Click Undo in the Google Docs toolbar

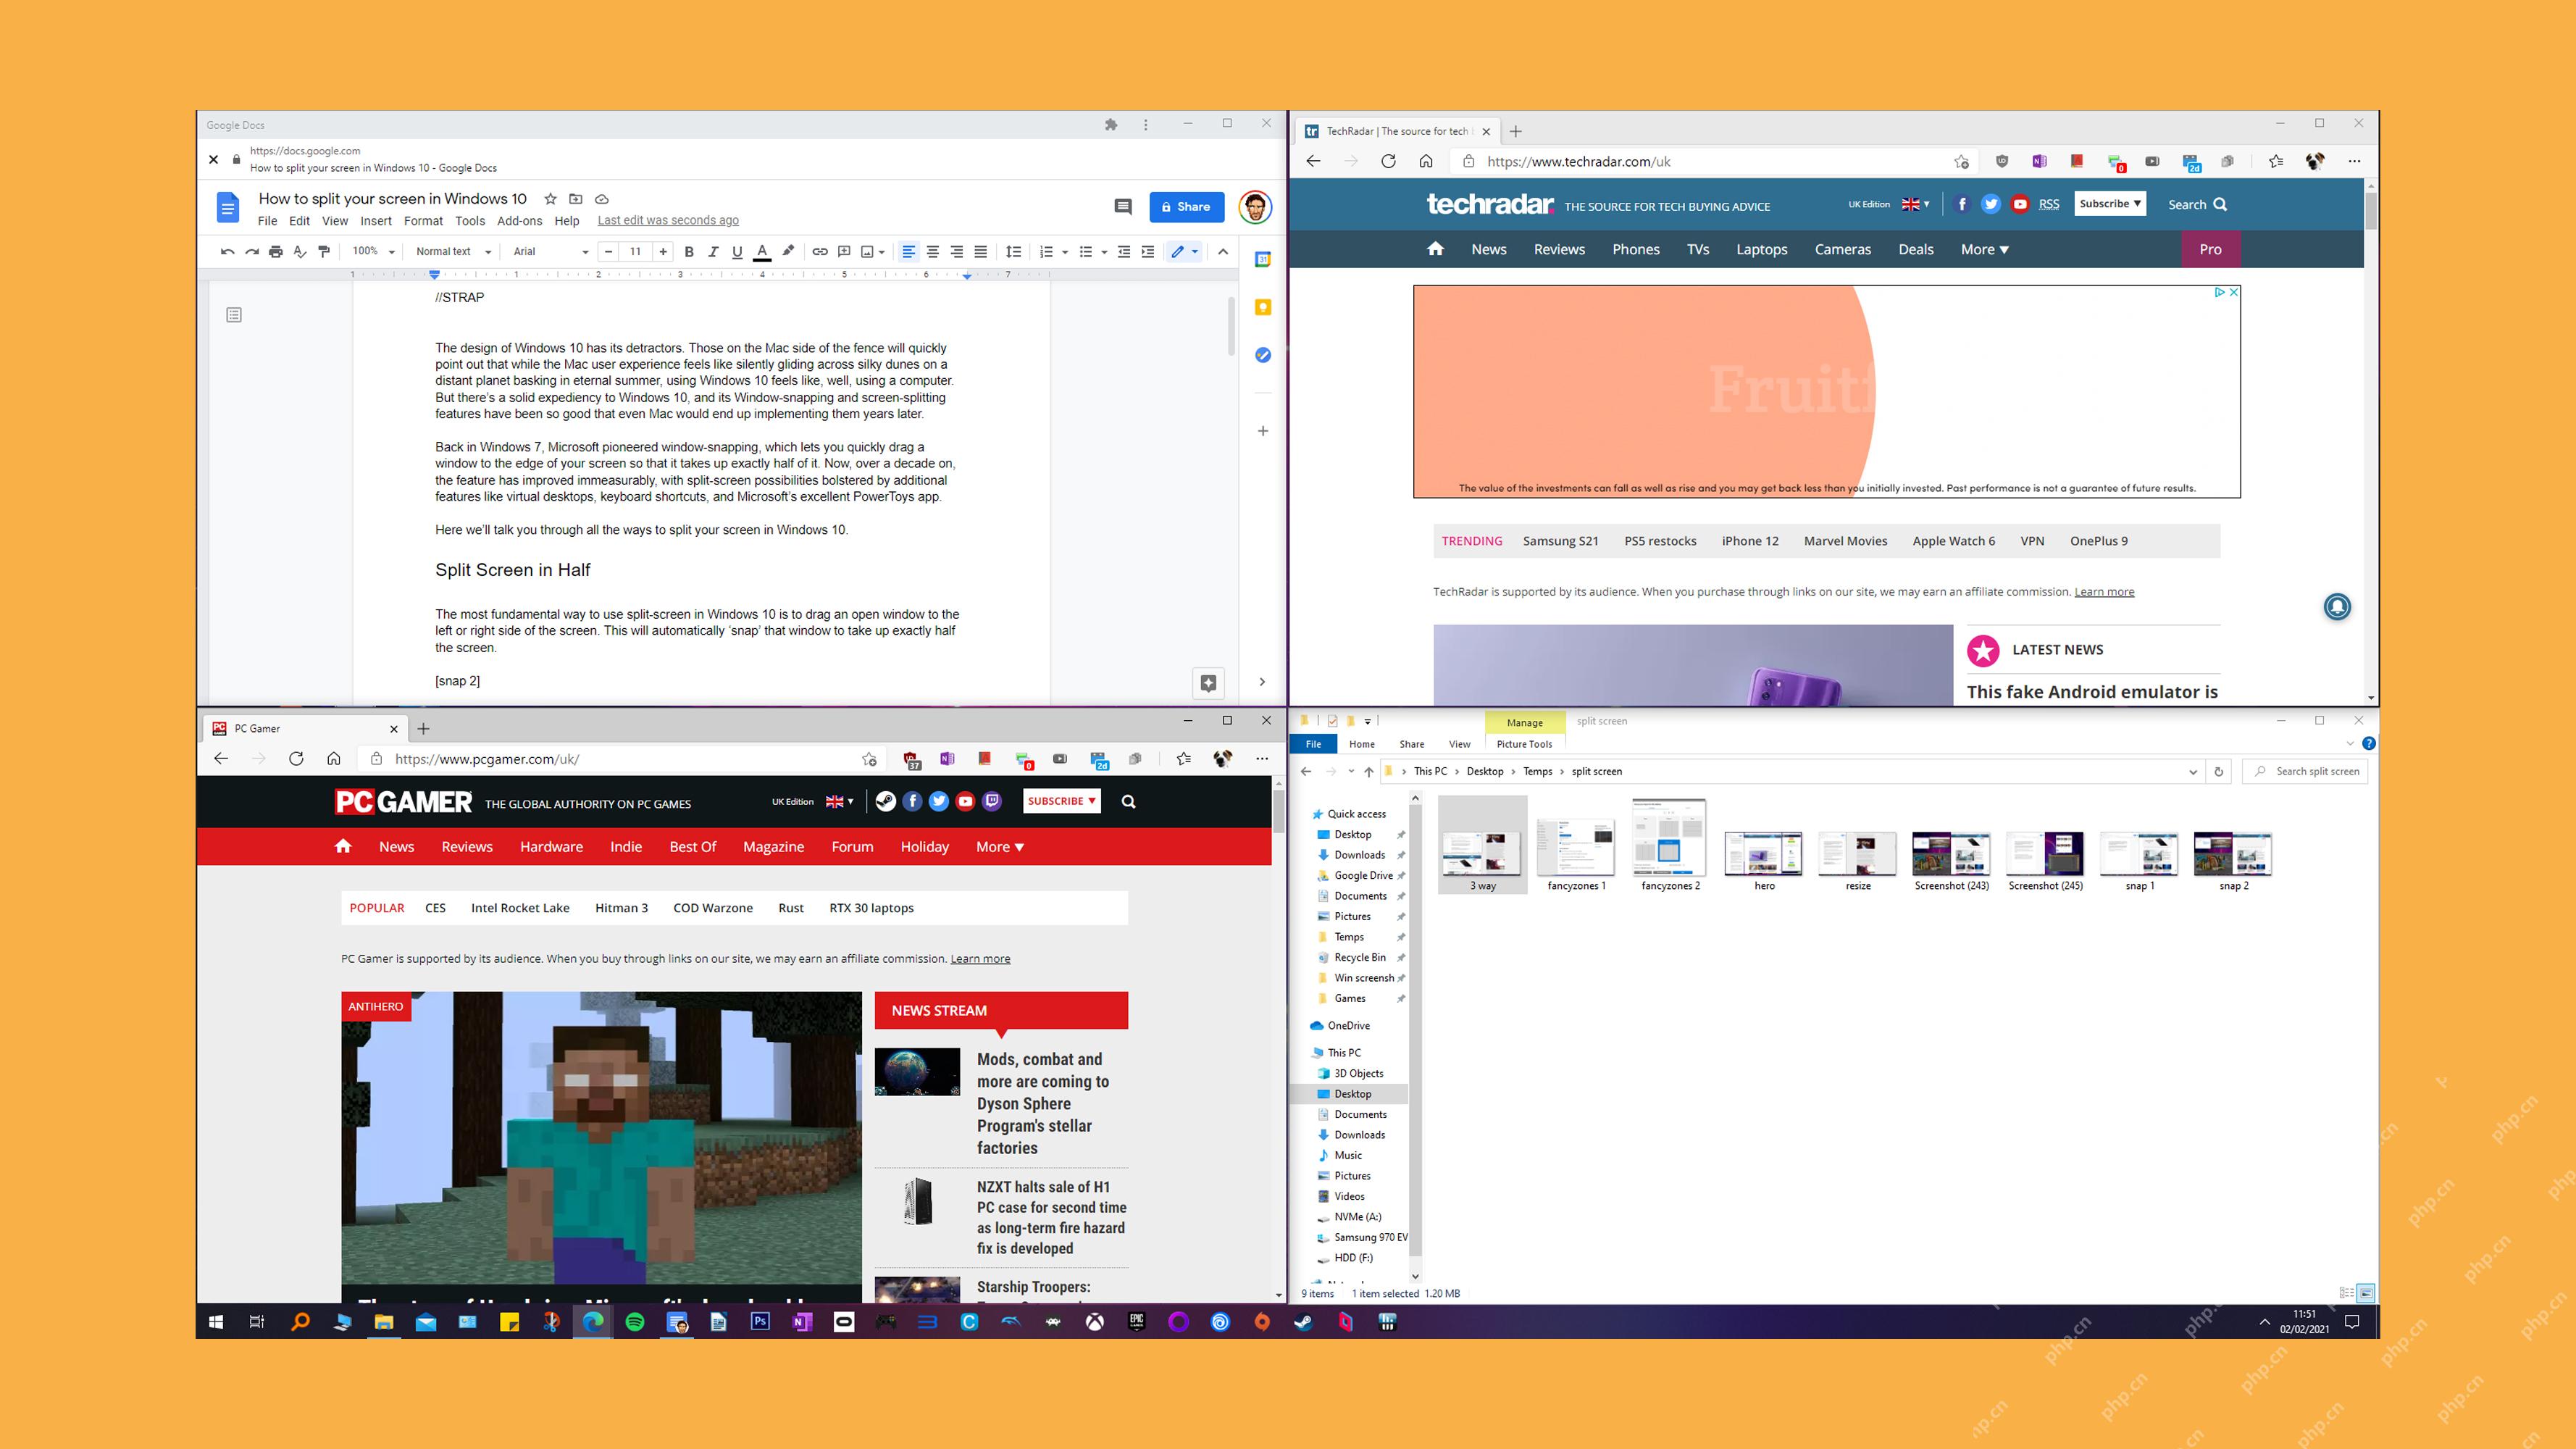[x=228, y=252]
